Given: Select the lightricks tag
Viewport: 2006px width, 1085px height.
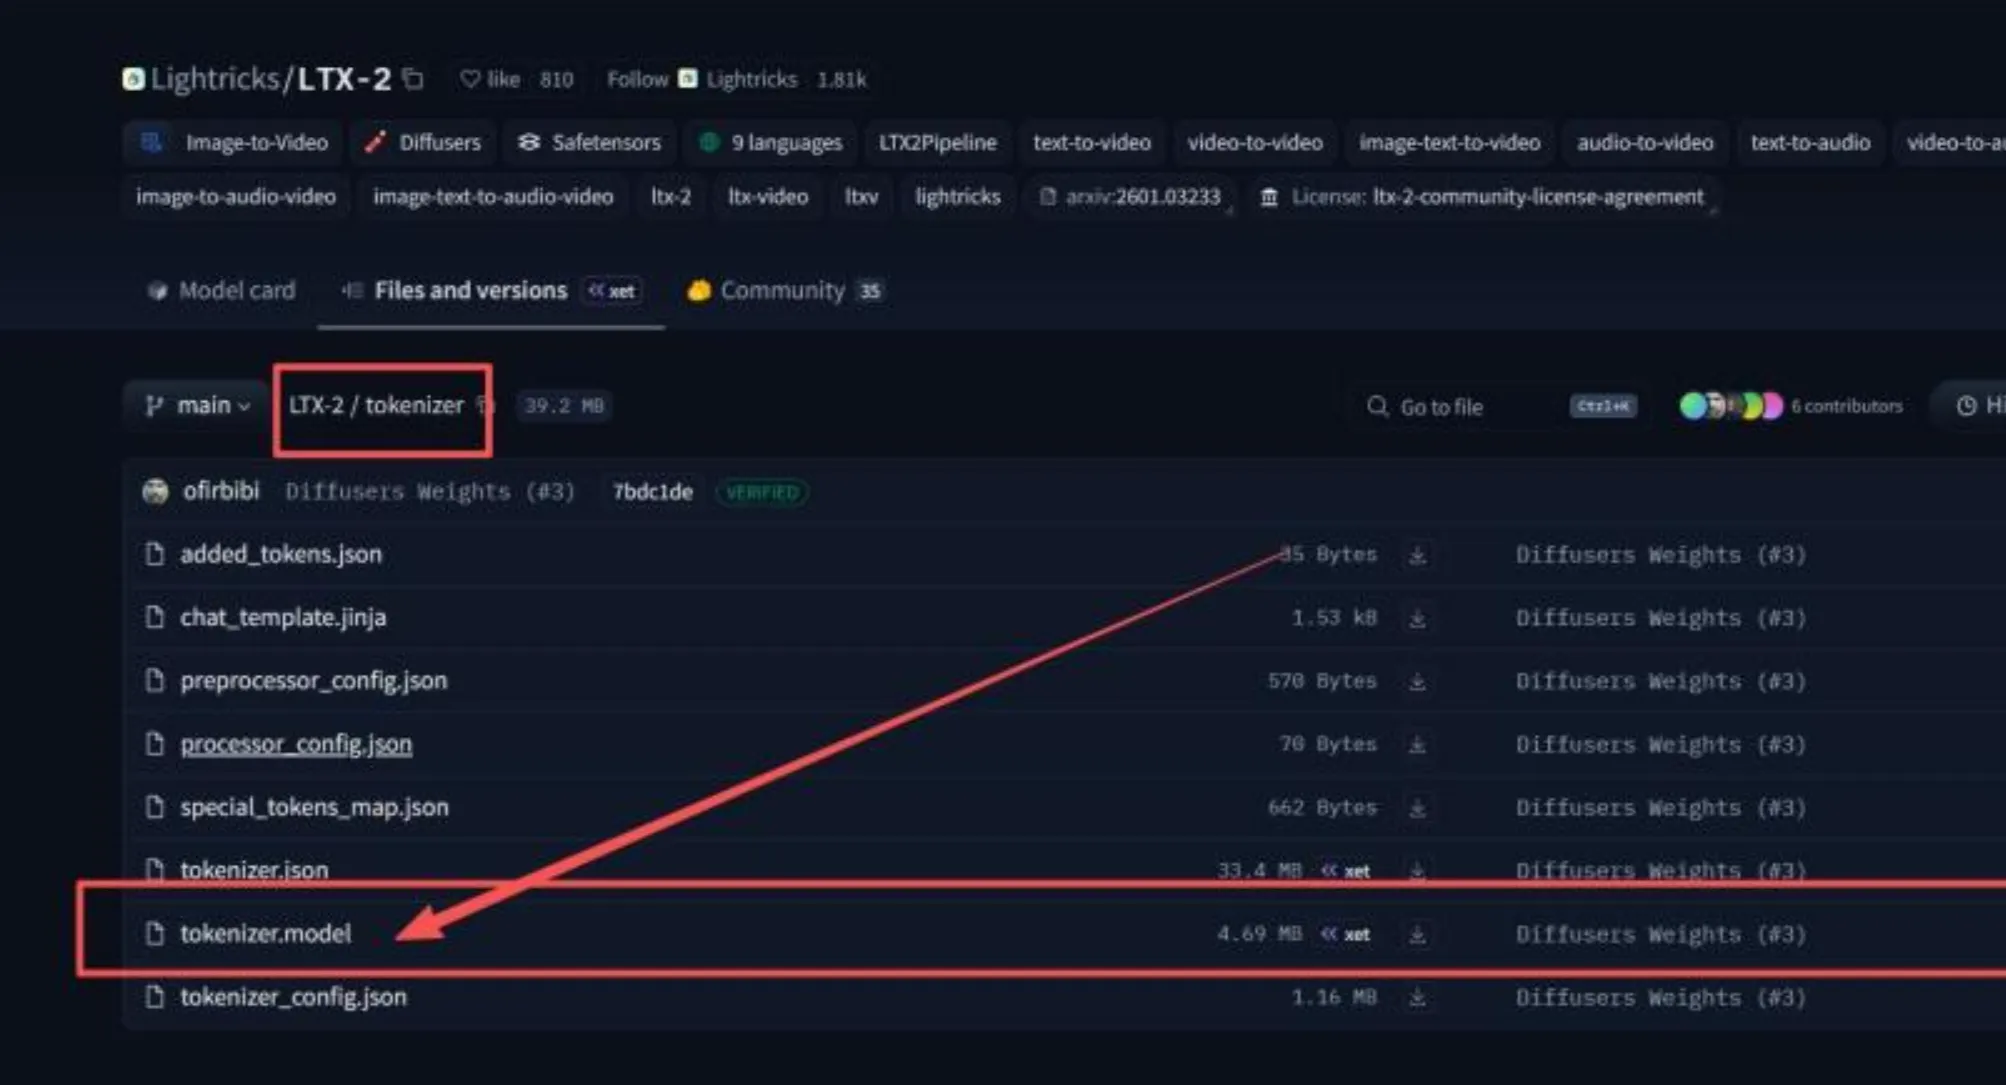Looking at the screenshot, I should click(x=957, y=197).
